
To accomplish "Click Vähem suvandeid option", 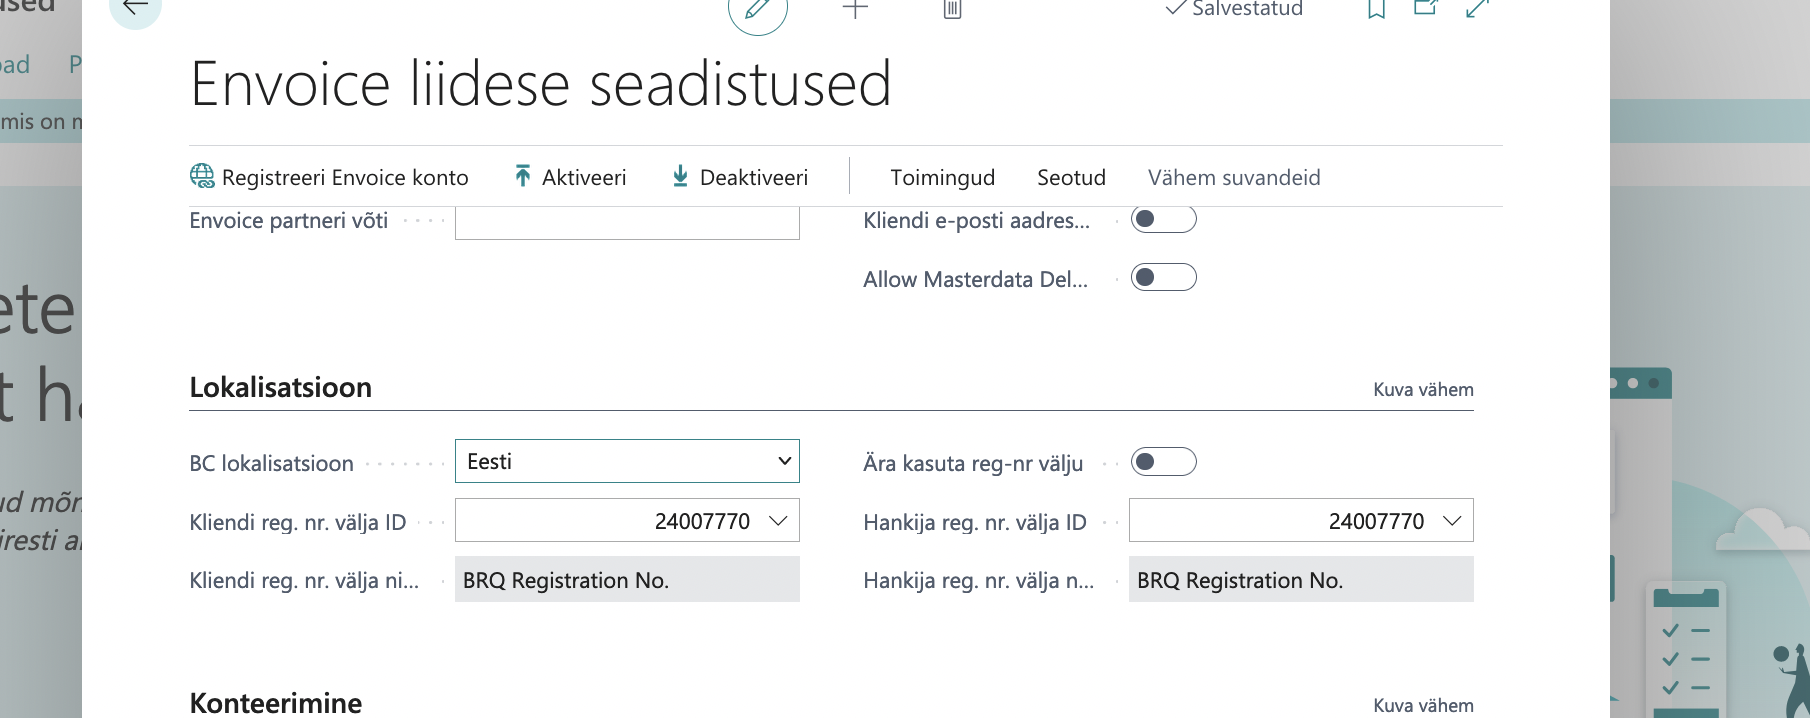I will (x=1234, y=177).
